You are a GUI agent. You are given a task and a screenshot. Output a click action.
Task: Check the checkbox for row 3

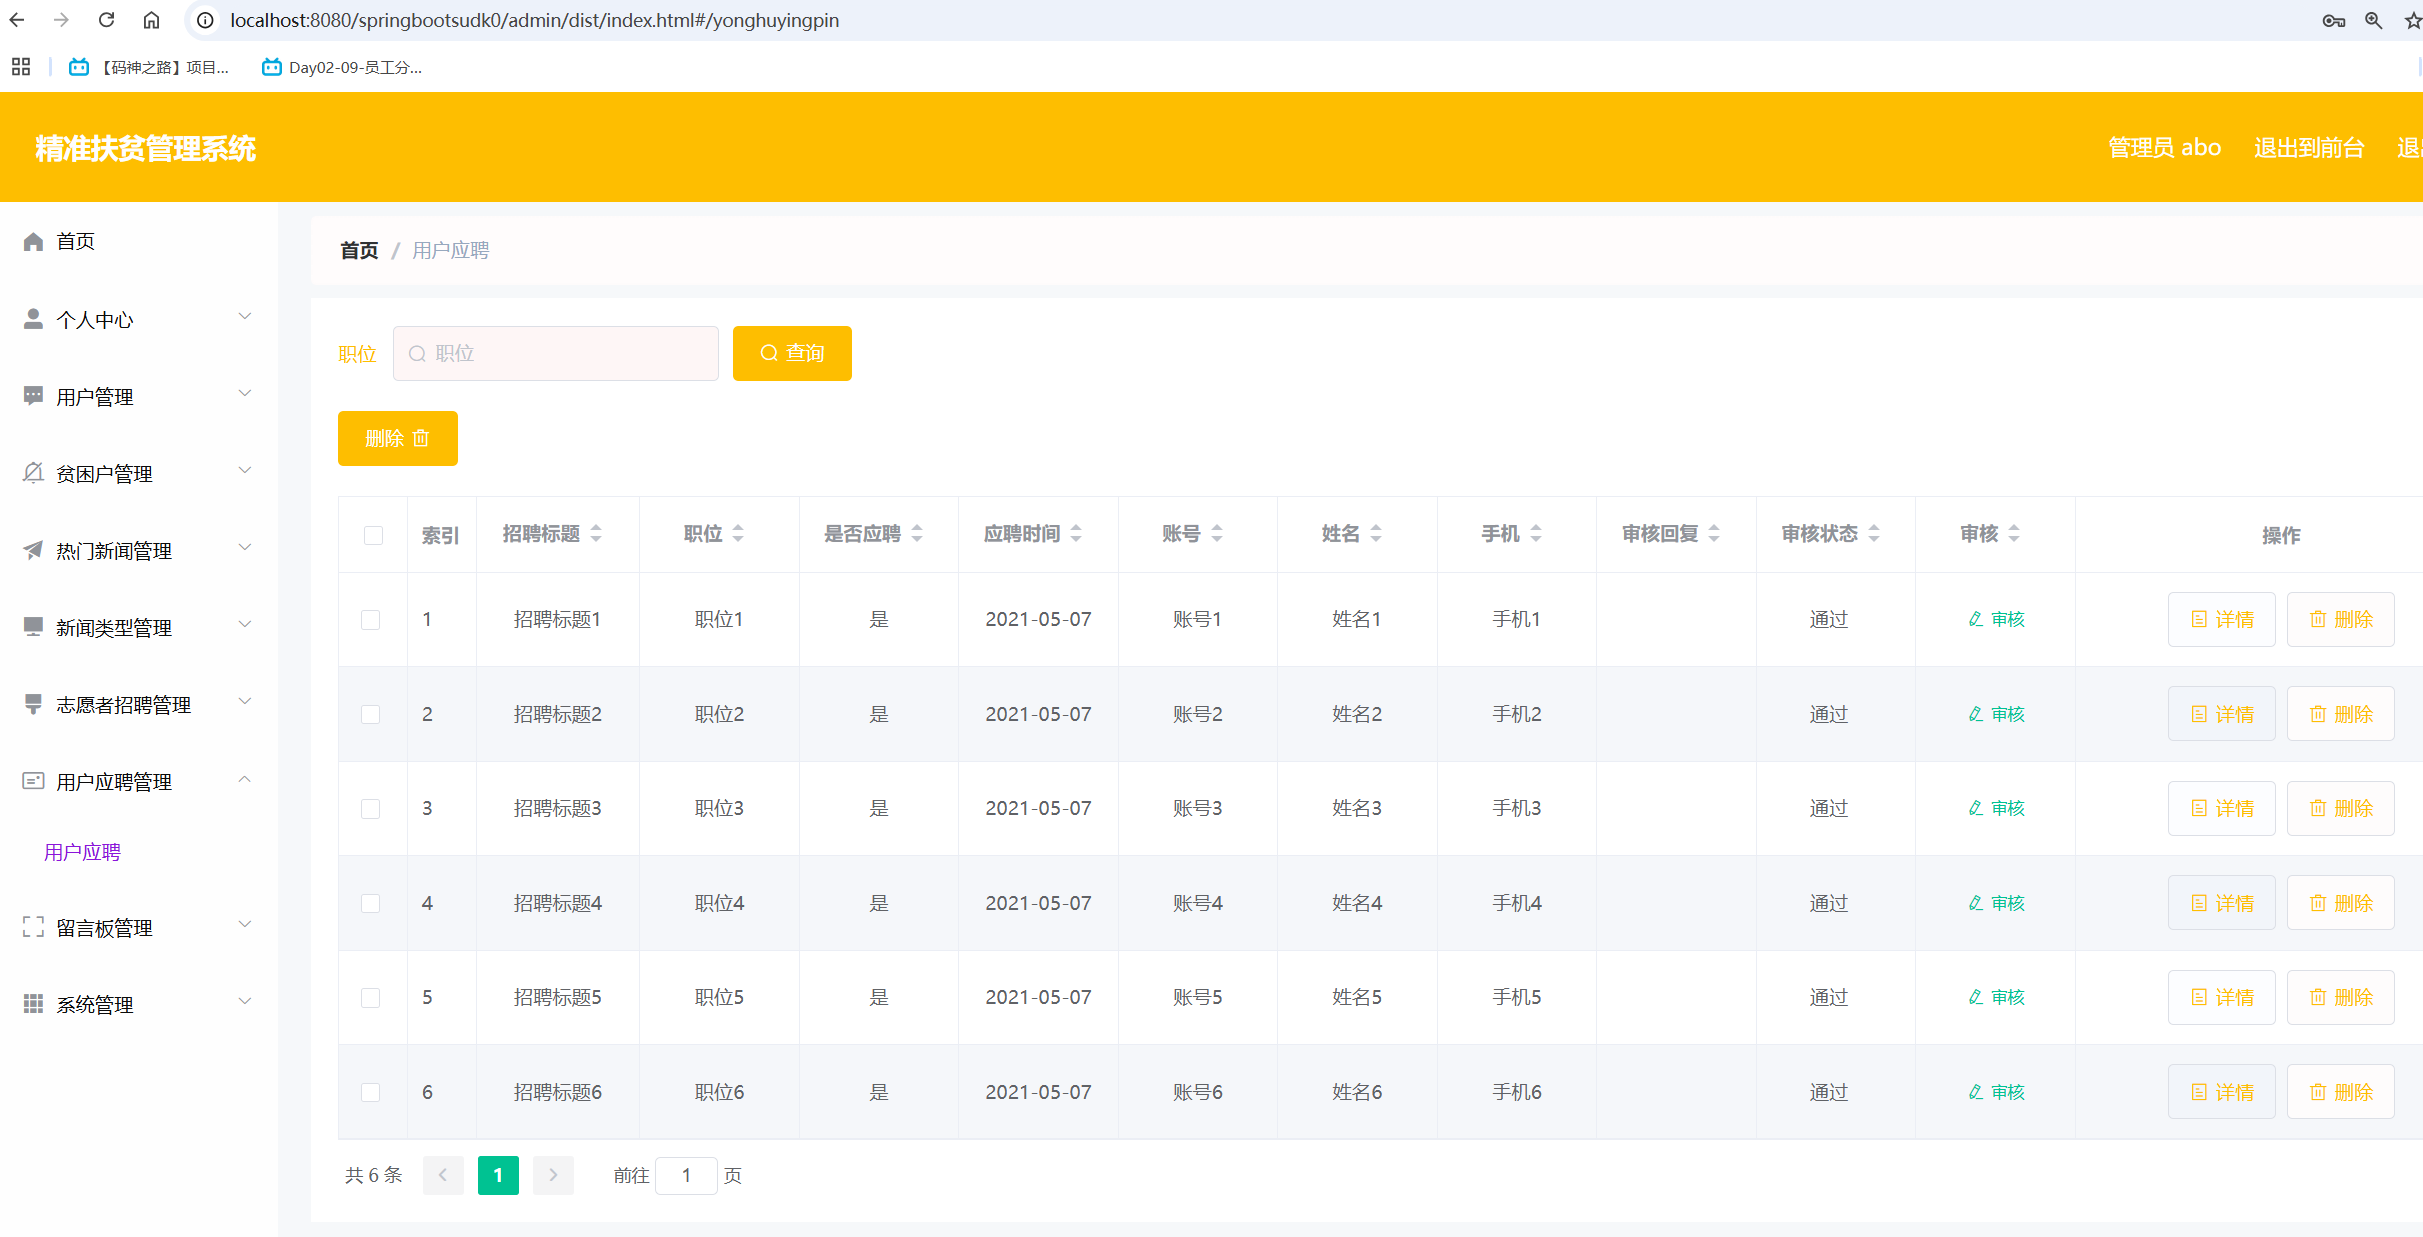pyautogui.click(x=371, y=808)
